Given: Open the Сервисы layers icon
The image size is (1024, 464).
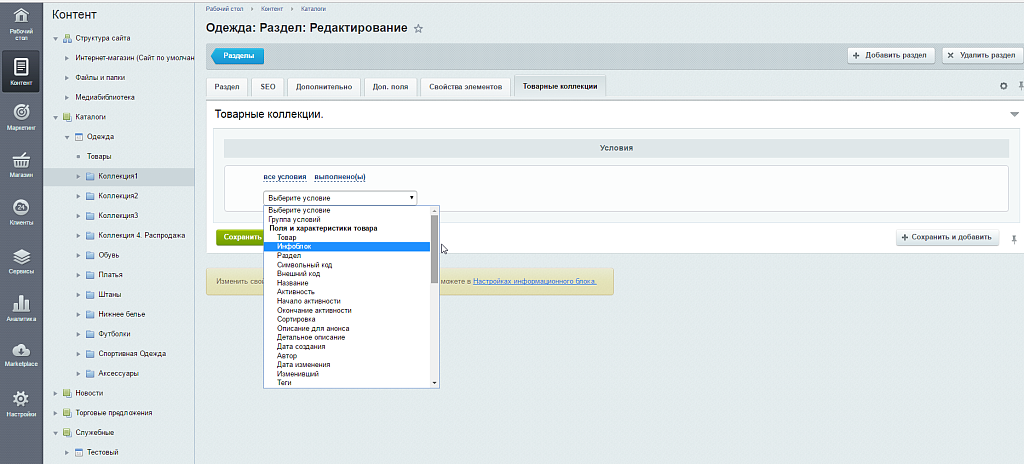Looking at the screenshot, I should click(21, 259).
